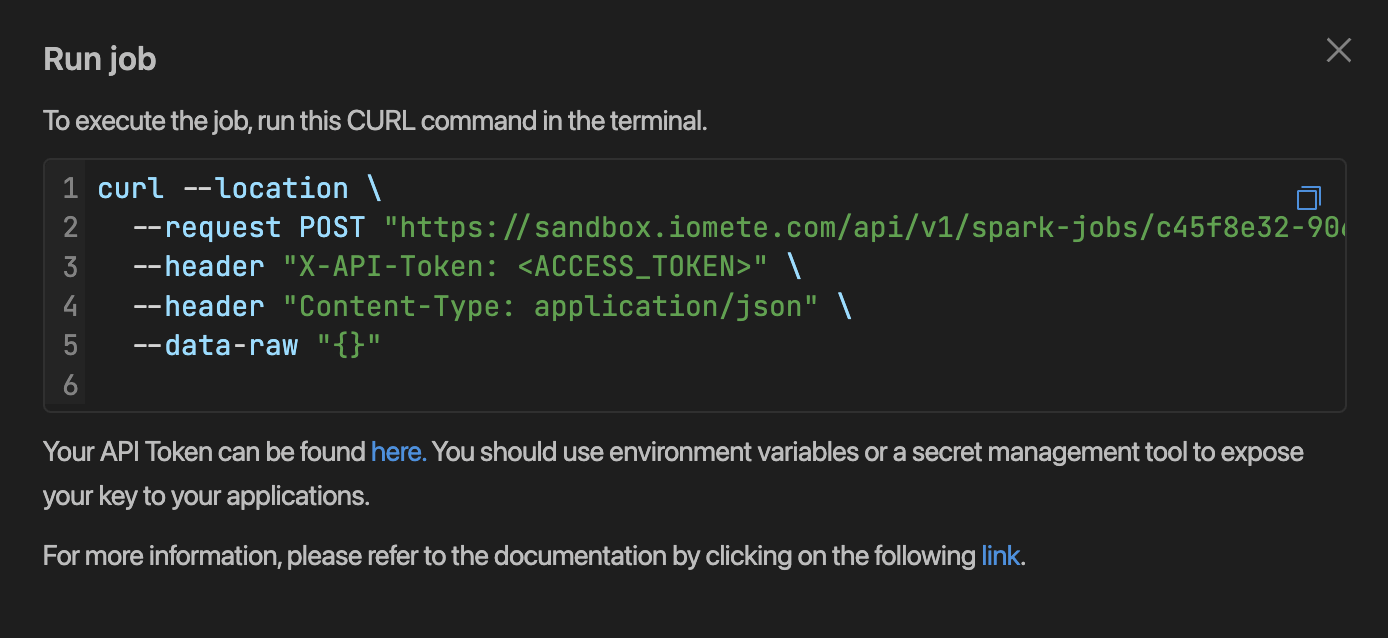The height and width of the screenshot is (638, 1388).
Task: Open the documentation 'link' hyperlink
Action: (x=1000, y=556)
